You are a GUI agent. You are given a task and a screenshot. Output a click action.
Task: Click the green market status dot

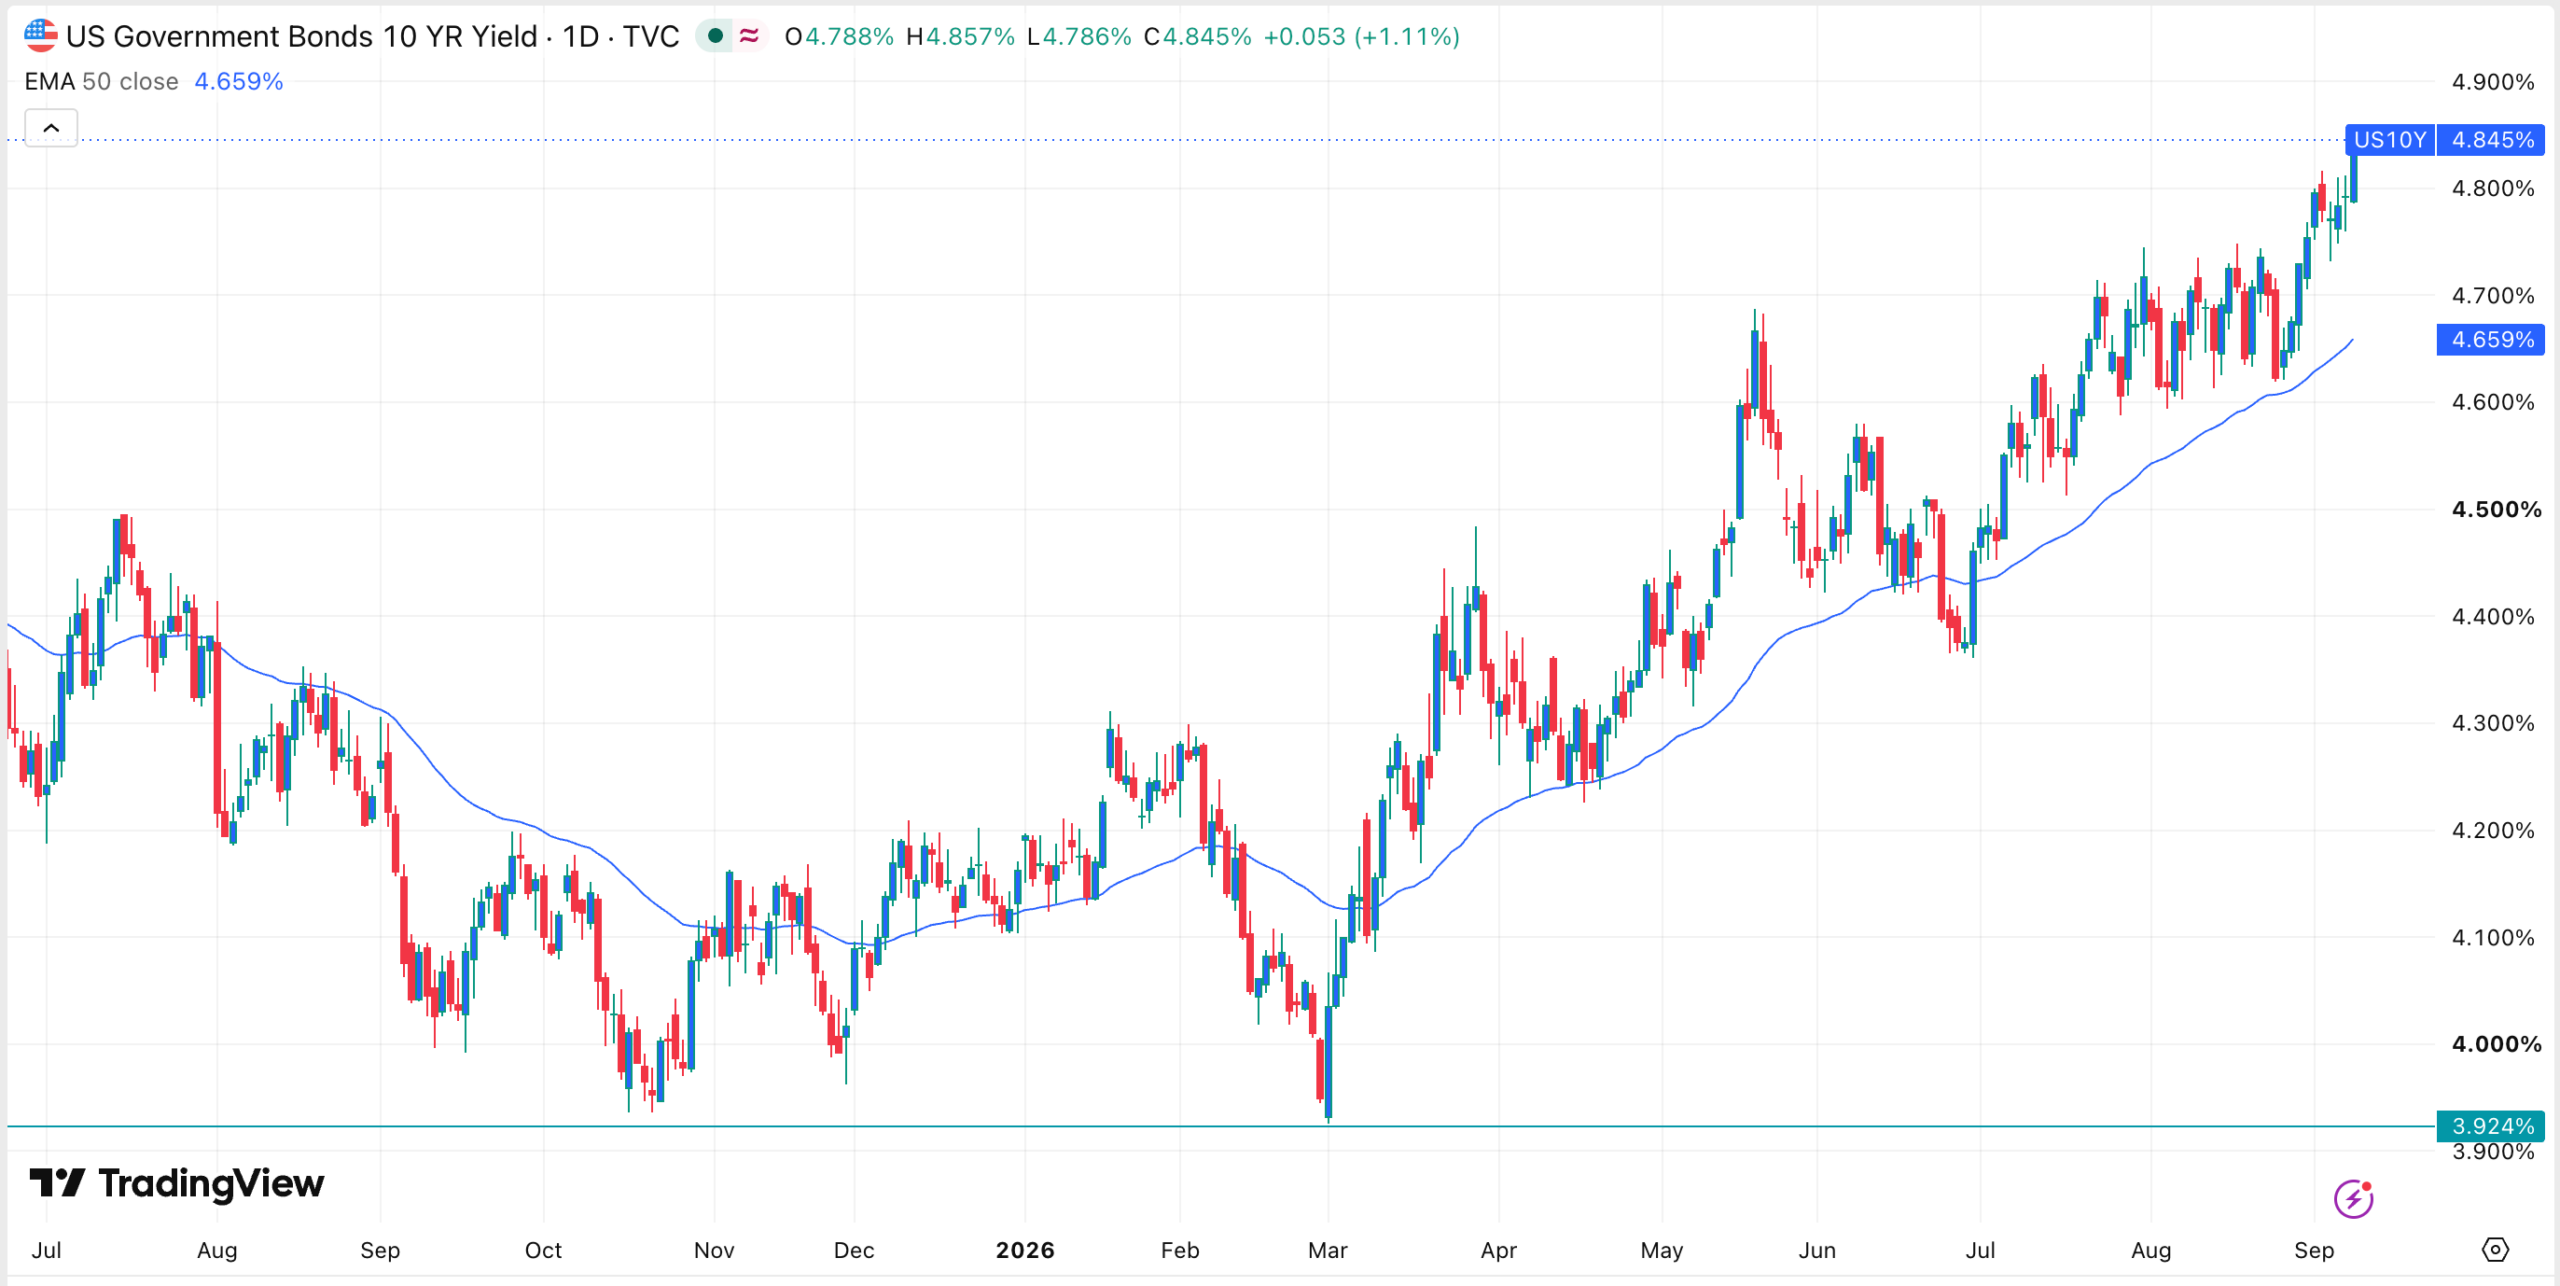coord(715,36)
